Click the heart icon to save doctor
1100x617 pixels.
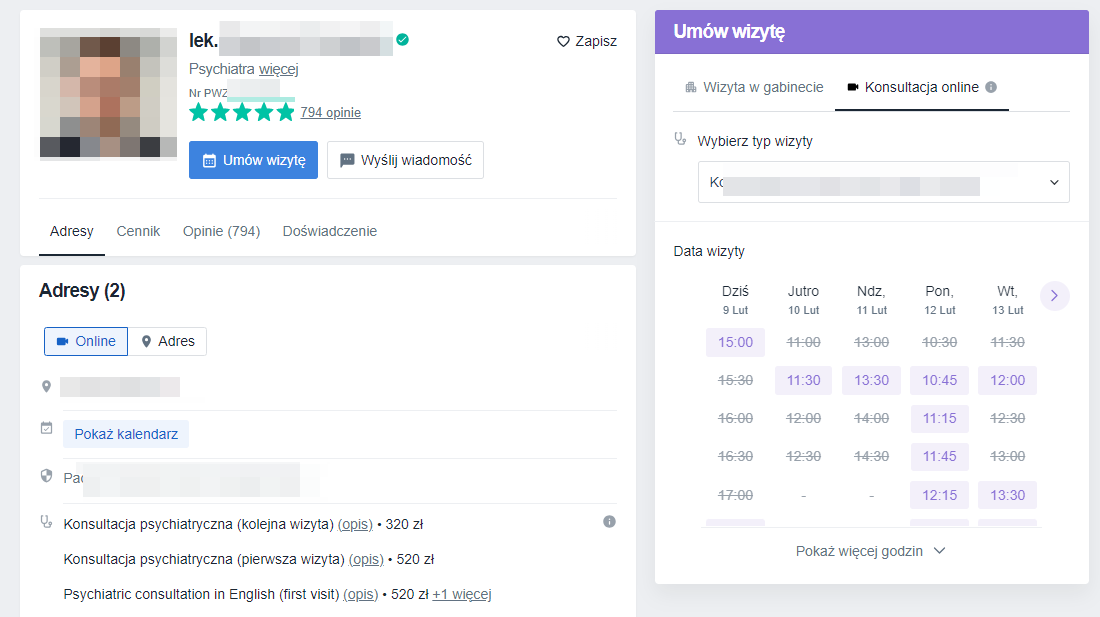point(562,41)
